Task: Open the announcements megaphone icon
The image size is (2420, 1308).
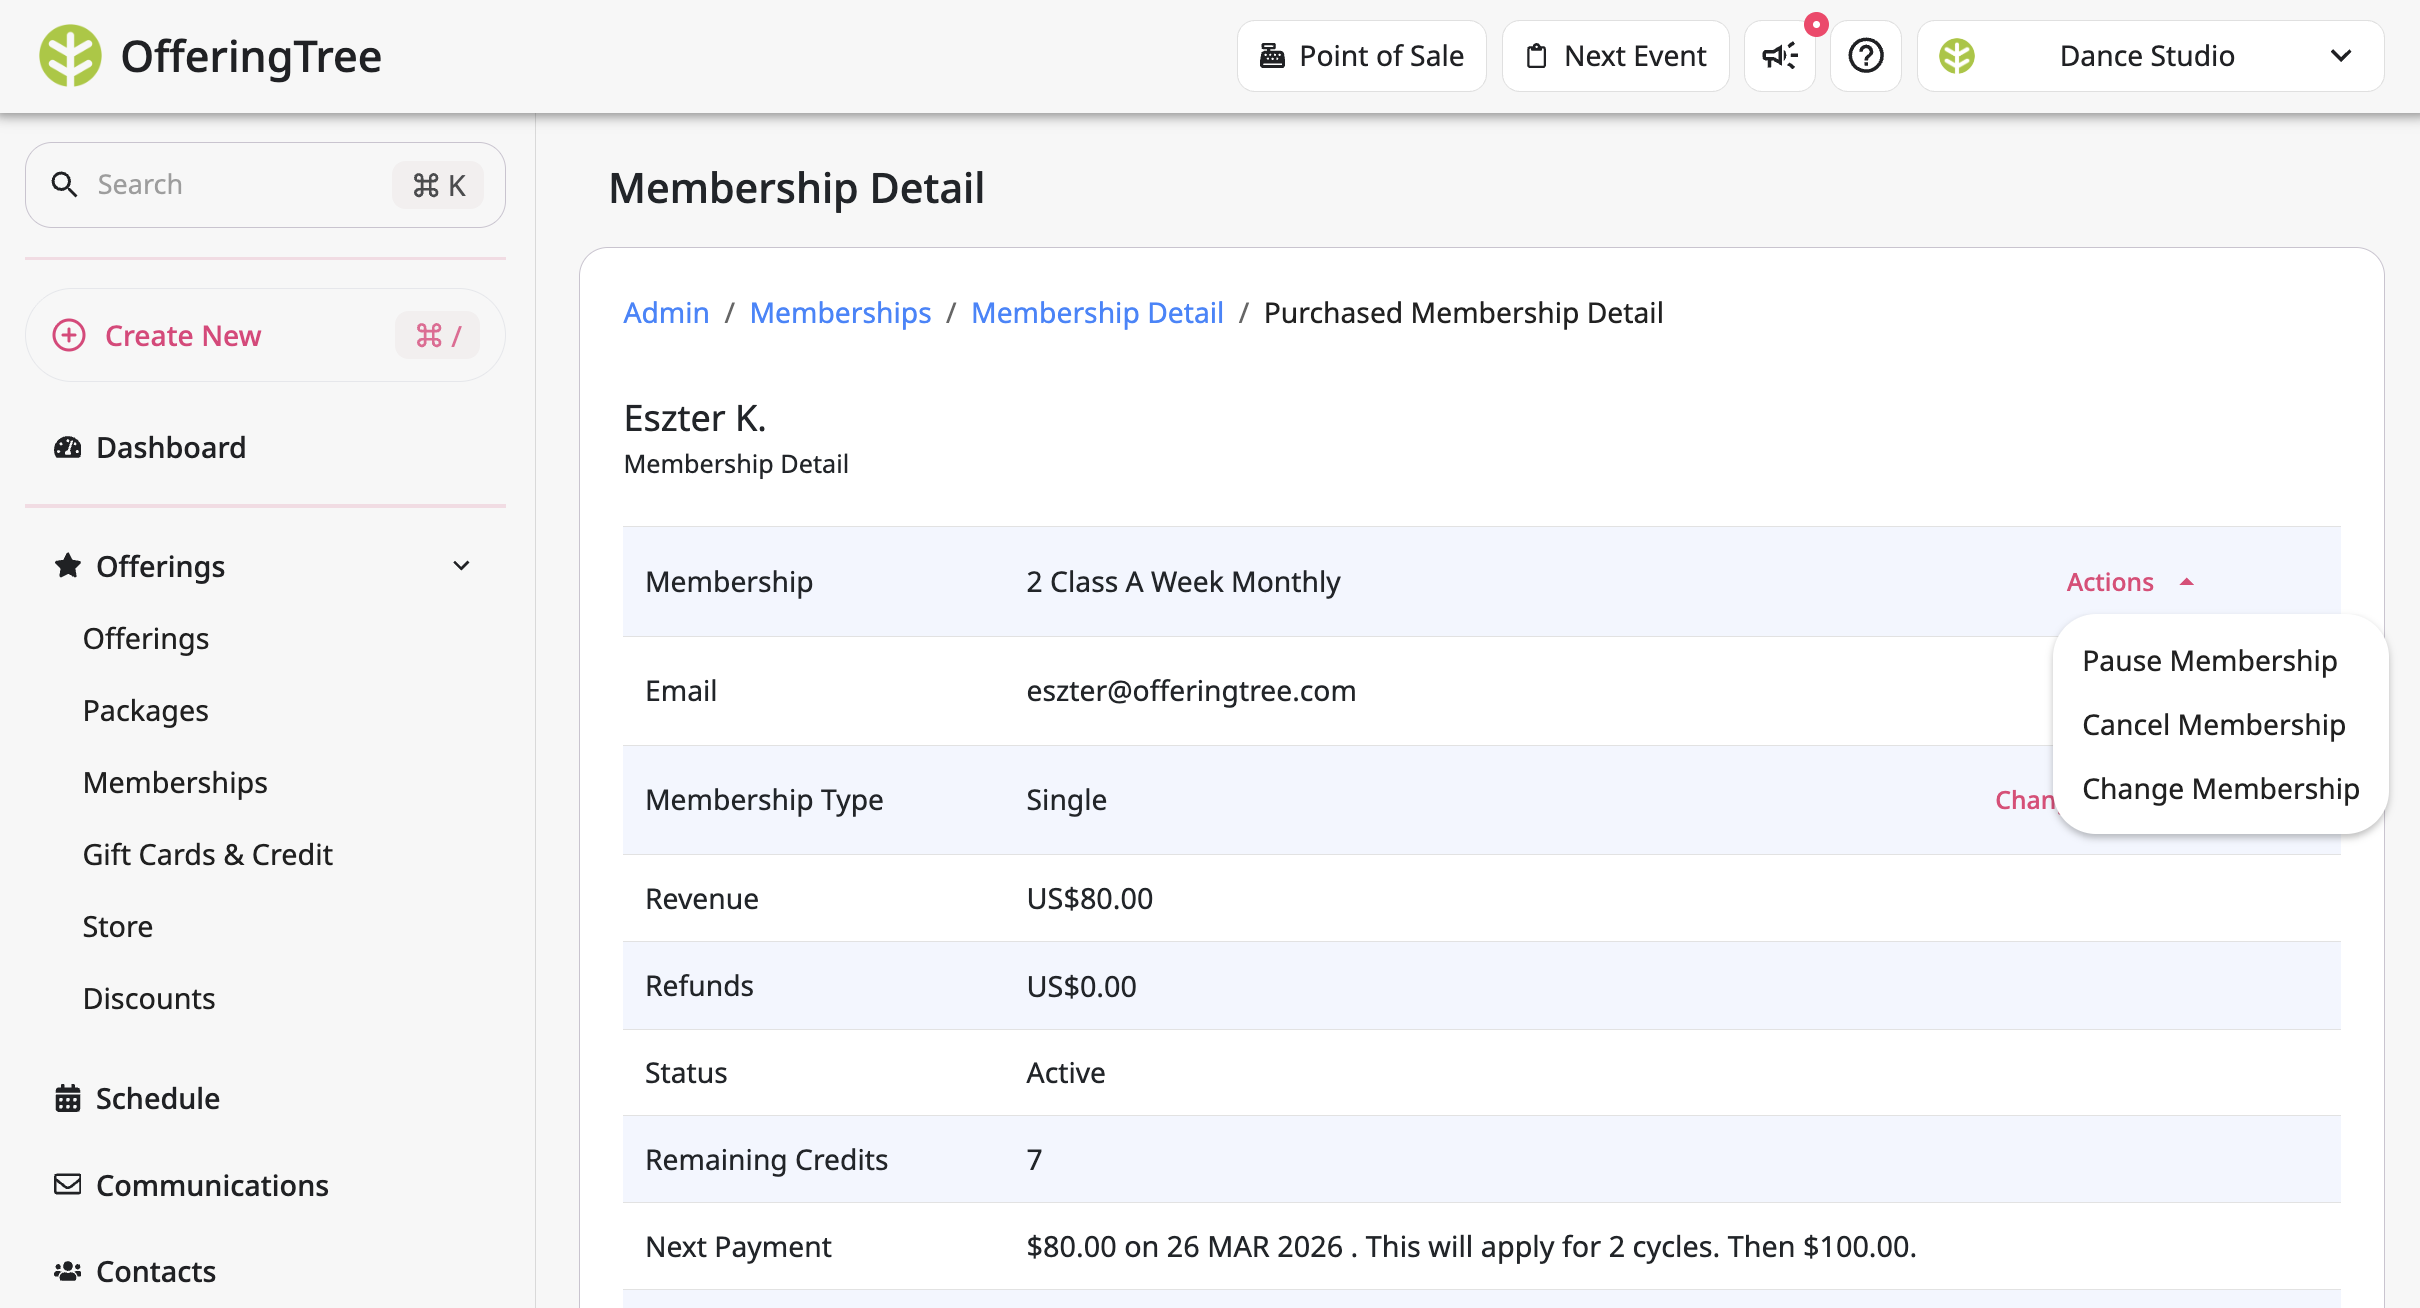Action: [1780, 56]
